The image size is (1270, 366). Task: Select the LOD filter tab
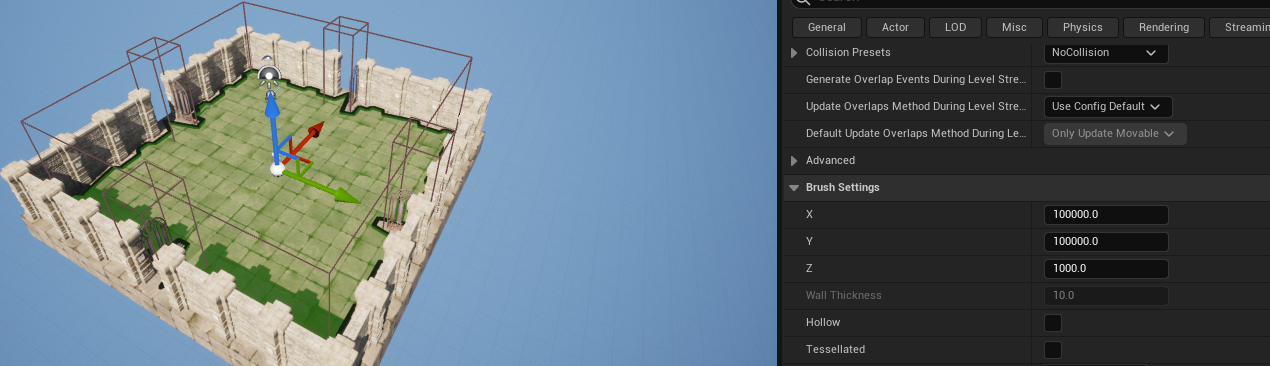tap(955, 27)
